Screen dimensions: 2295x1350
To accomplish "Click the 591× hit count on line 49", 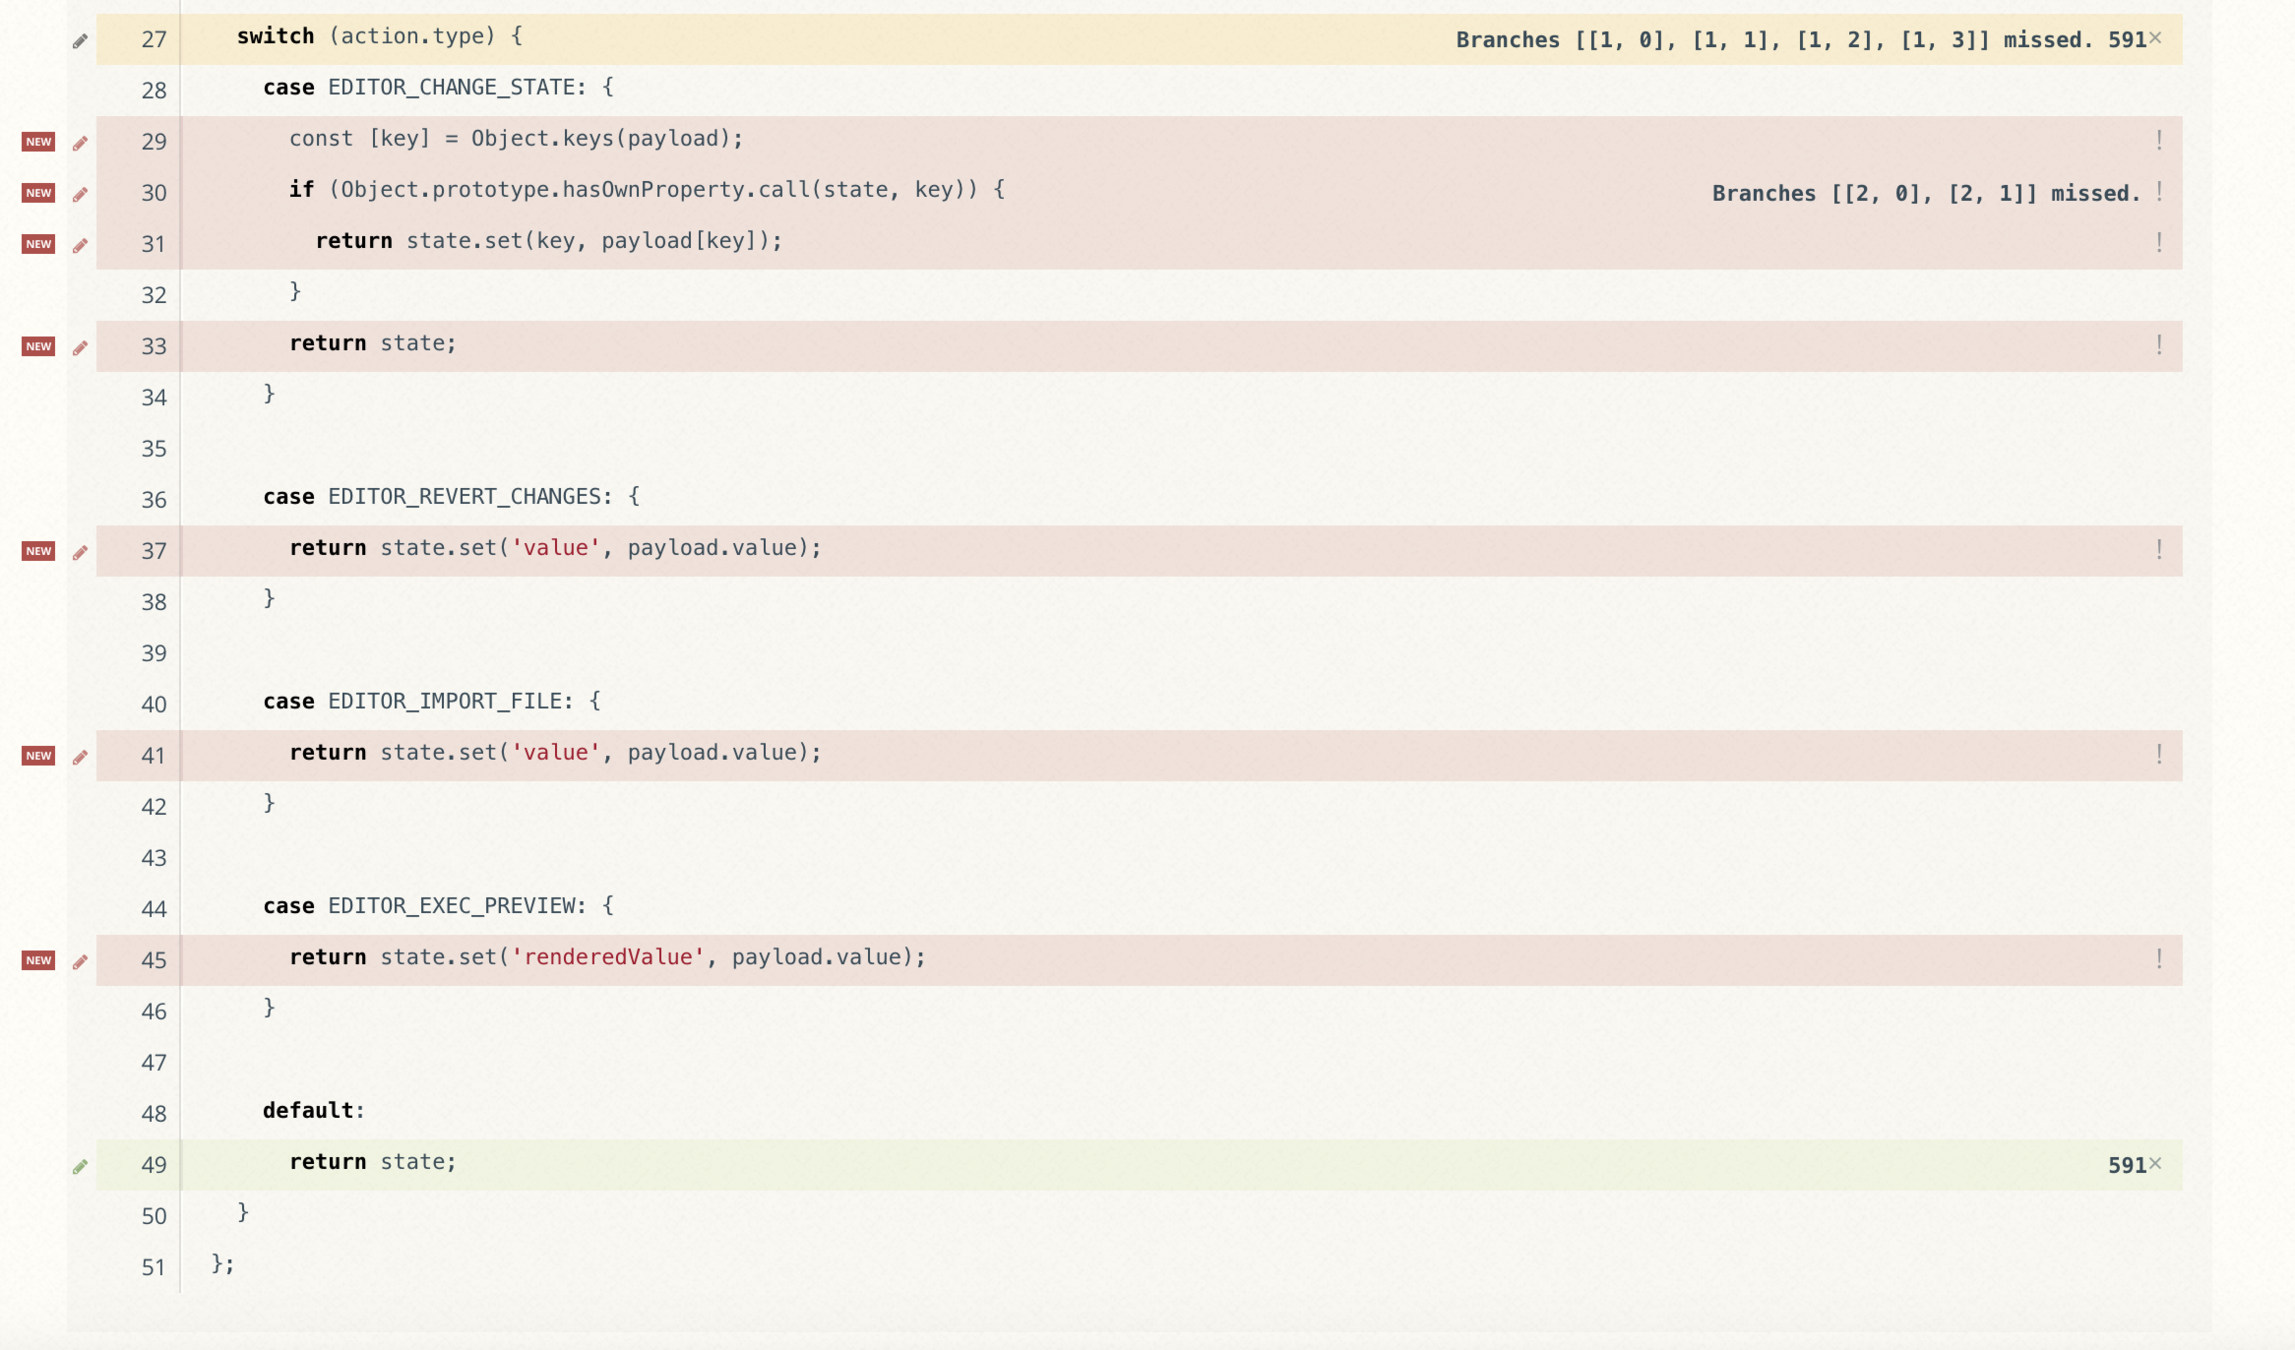I will tap(2134, 1164).
